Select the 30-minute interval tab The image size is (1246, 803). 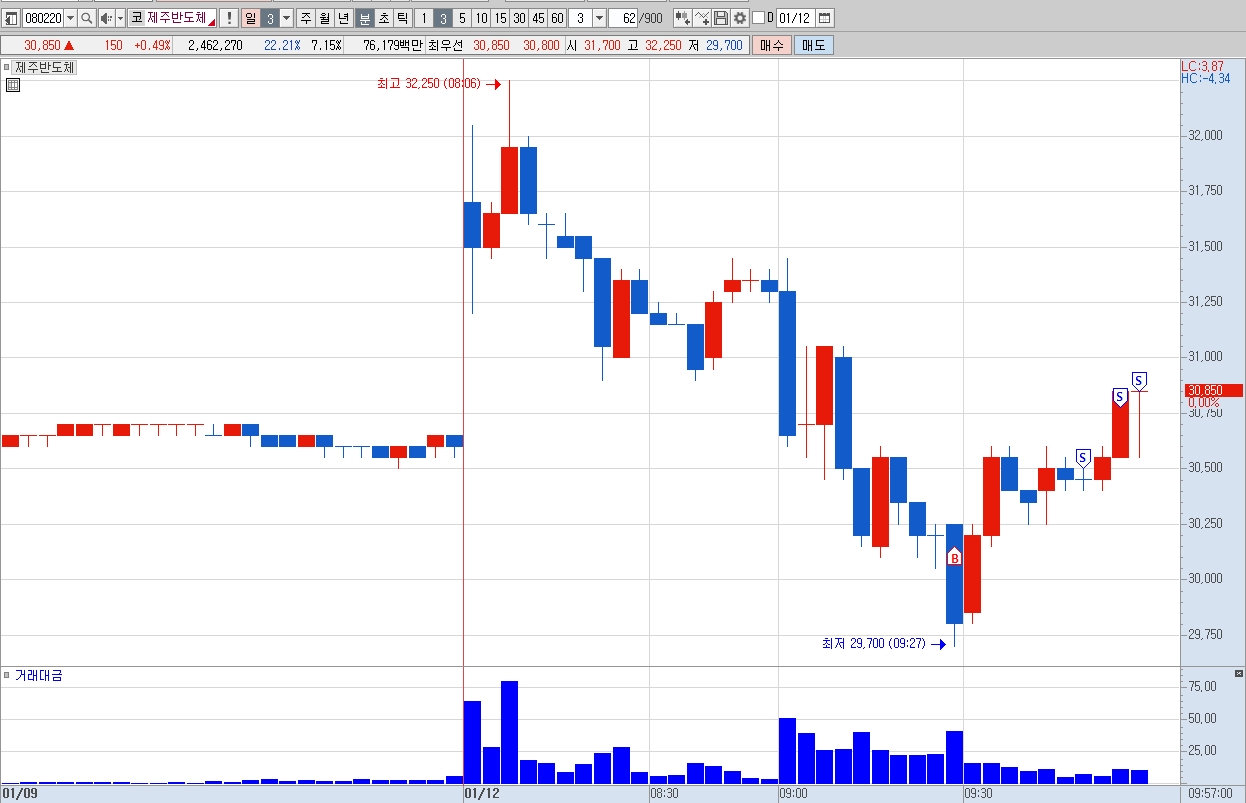click(519, 18)
